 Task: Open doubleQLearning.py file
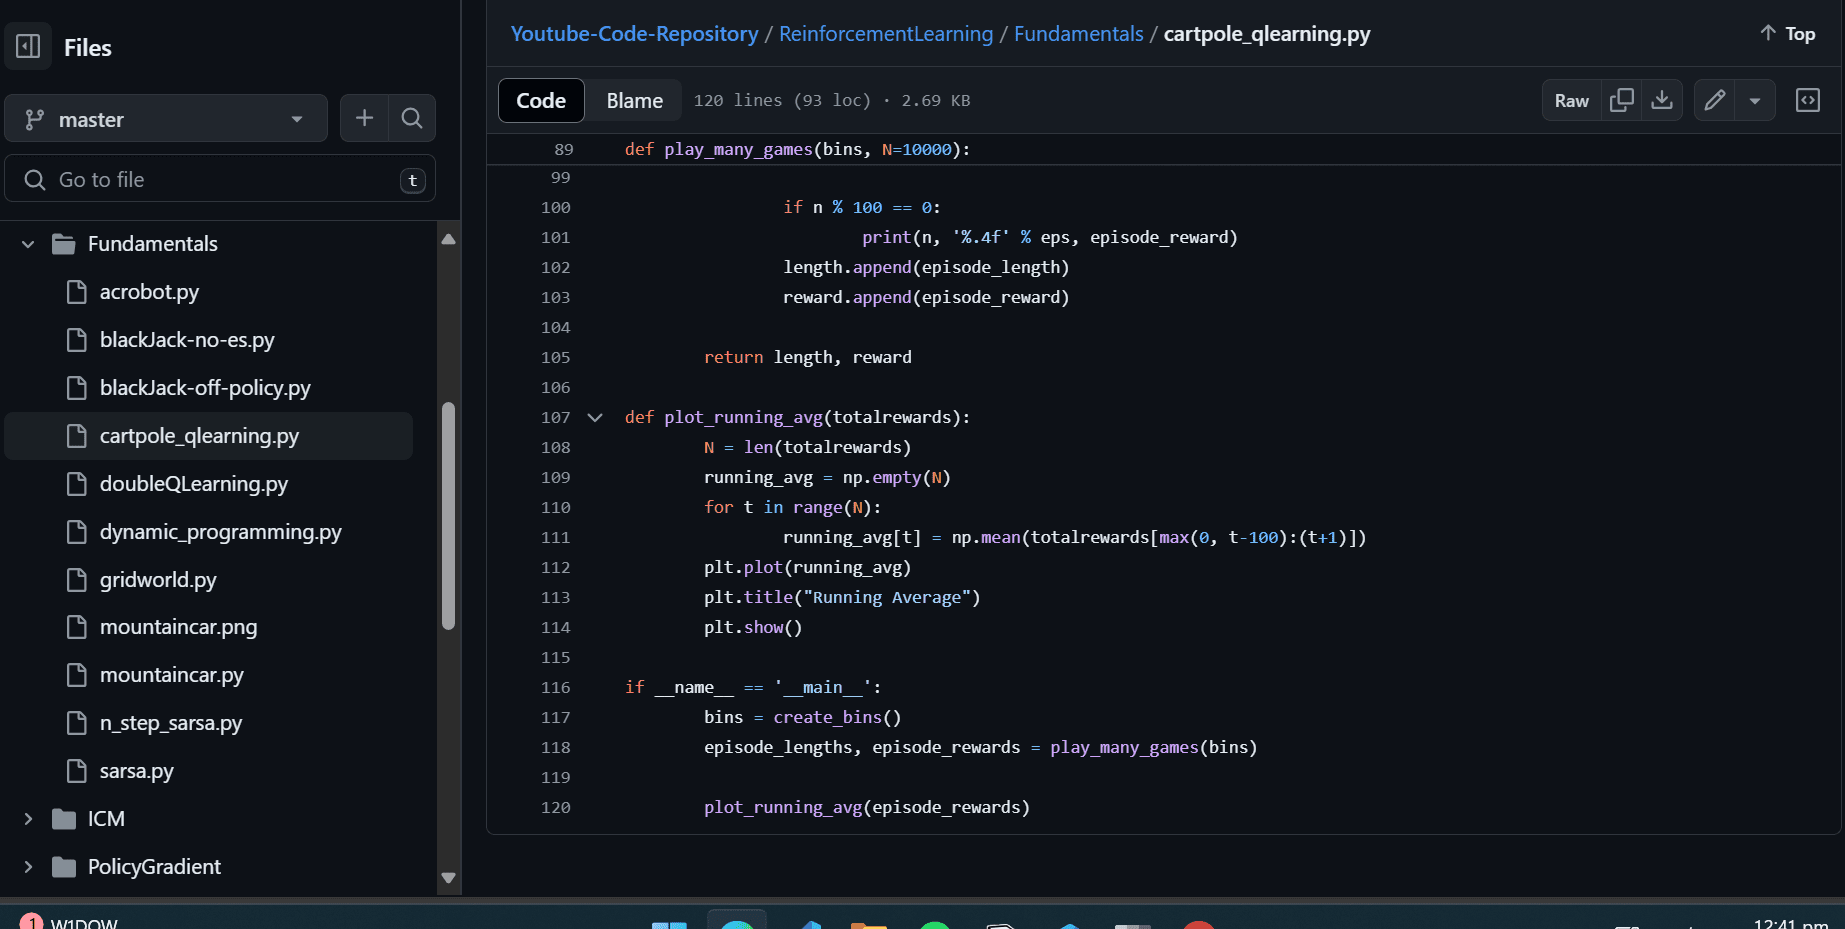click(x=194, y=484)
